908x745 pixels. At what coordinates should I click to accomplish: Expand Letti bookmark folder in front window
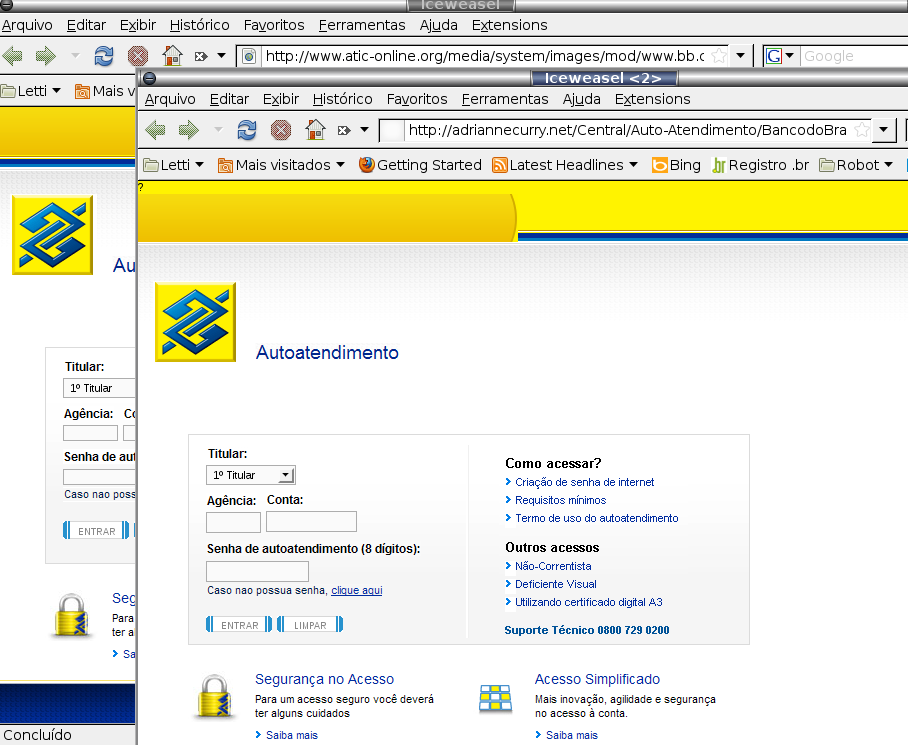coord(174,165)
